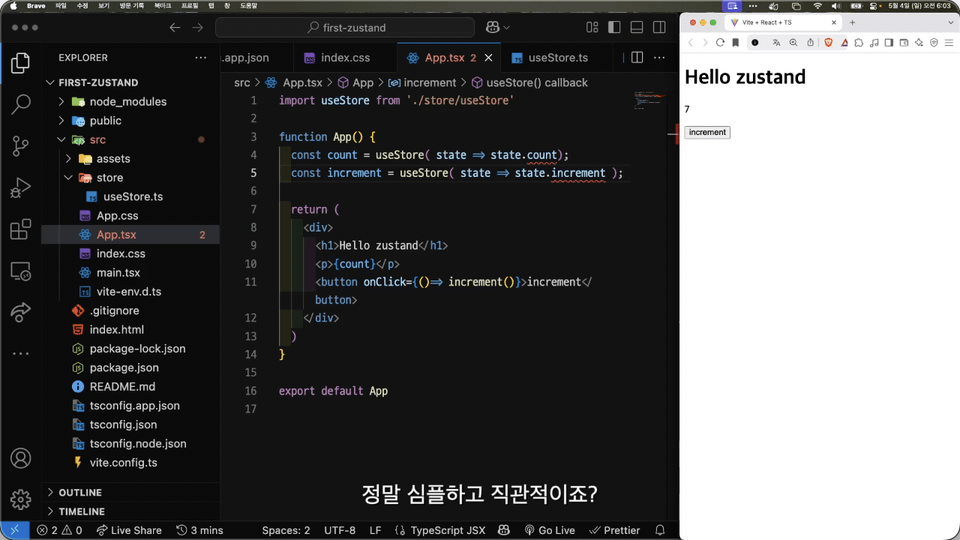
Task: Expand the assets folder
Action: coord(68,159)
